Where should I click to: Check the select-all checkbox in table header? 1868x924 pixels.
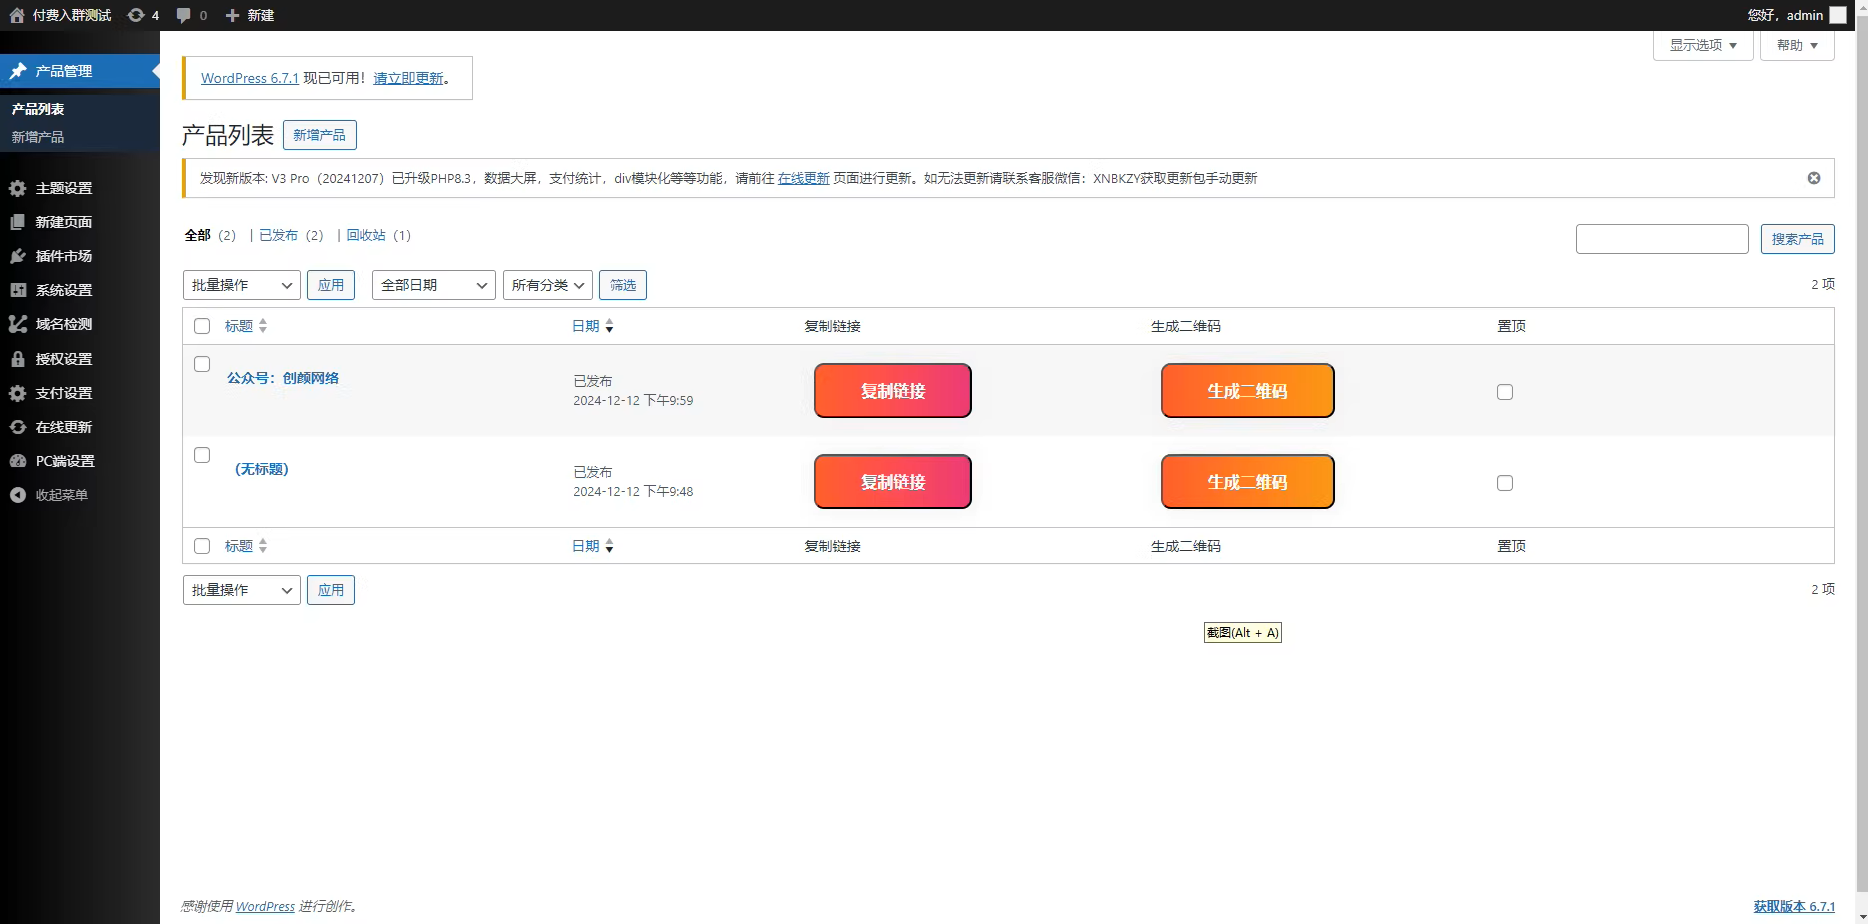[202, 326]
